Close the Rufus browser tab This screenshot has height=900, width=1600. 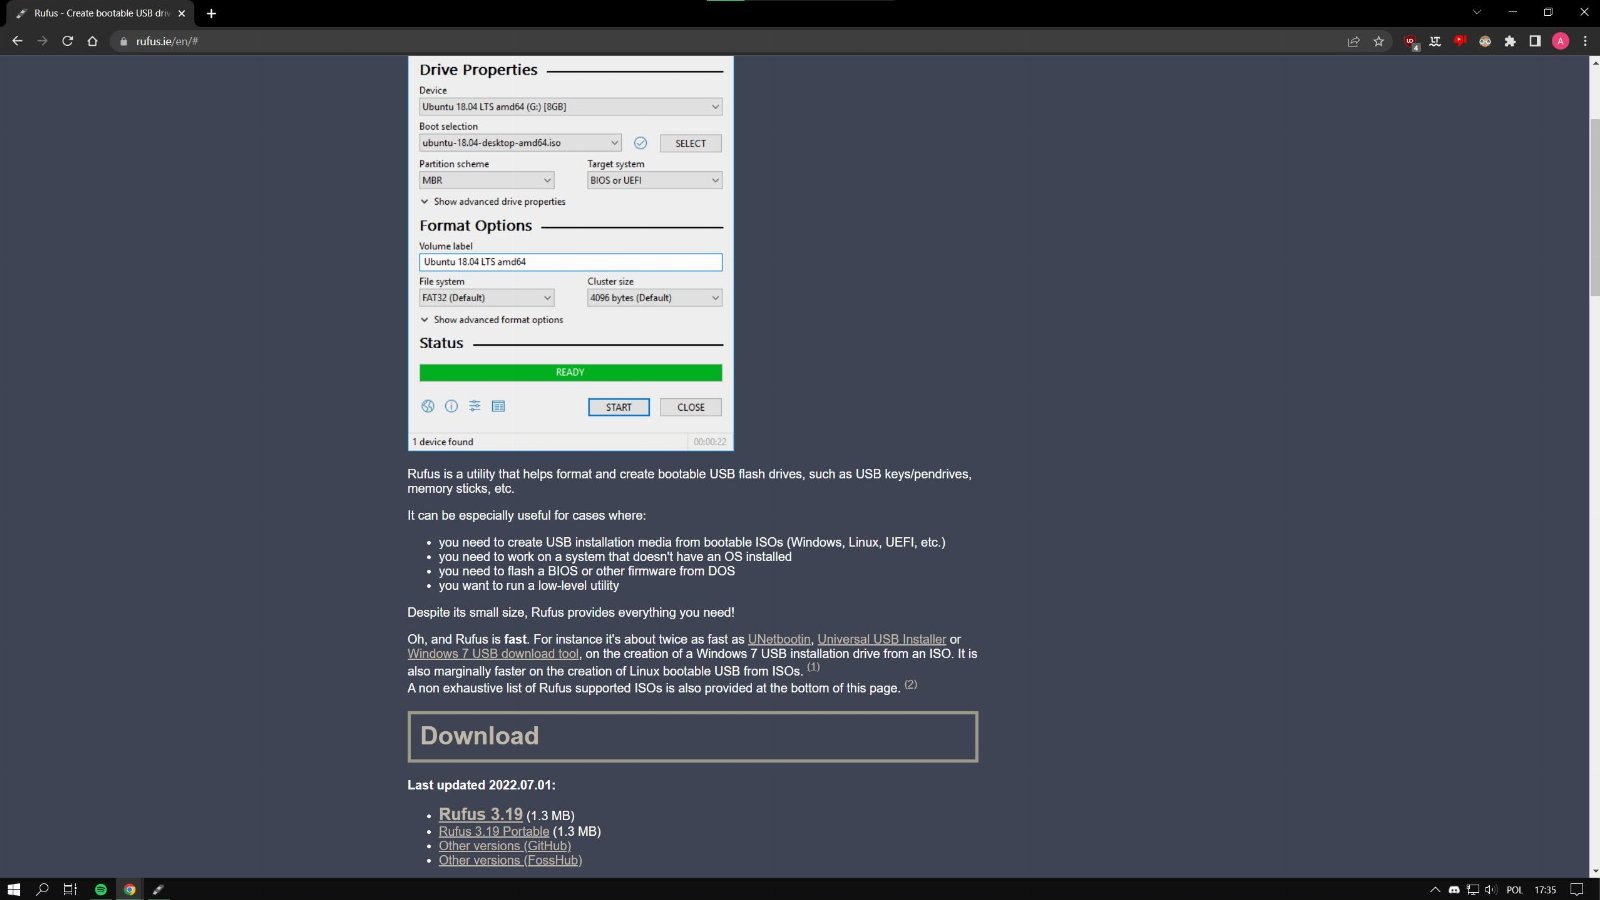click(x=181, y=13)
